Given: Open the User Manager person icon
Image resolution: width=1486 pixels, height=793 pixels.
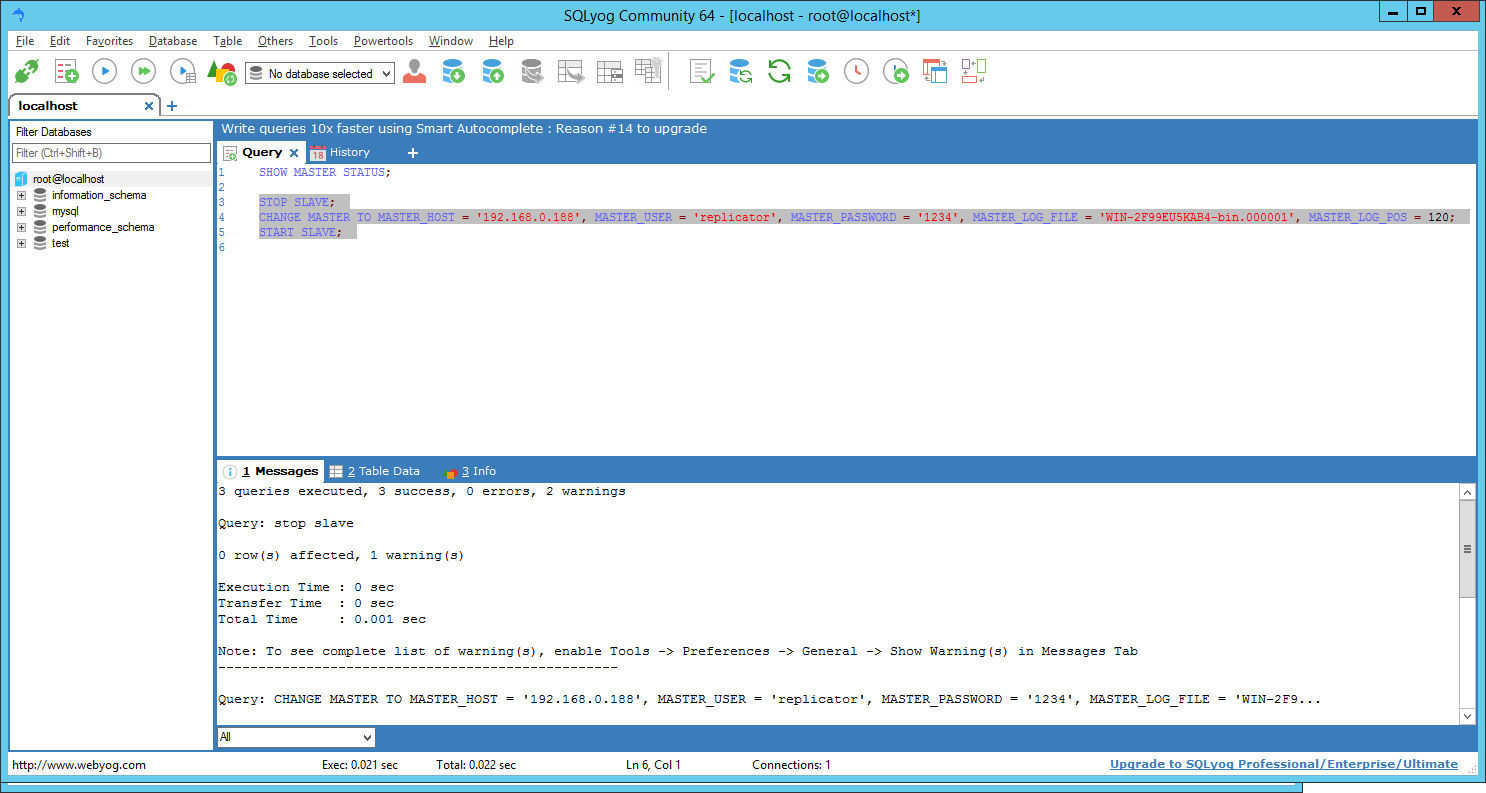Looking at the screenshot, I should 414,72.
